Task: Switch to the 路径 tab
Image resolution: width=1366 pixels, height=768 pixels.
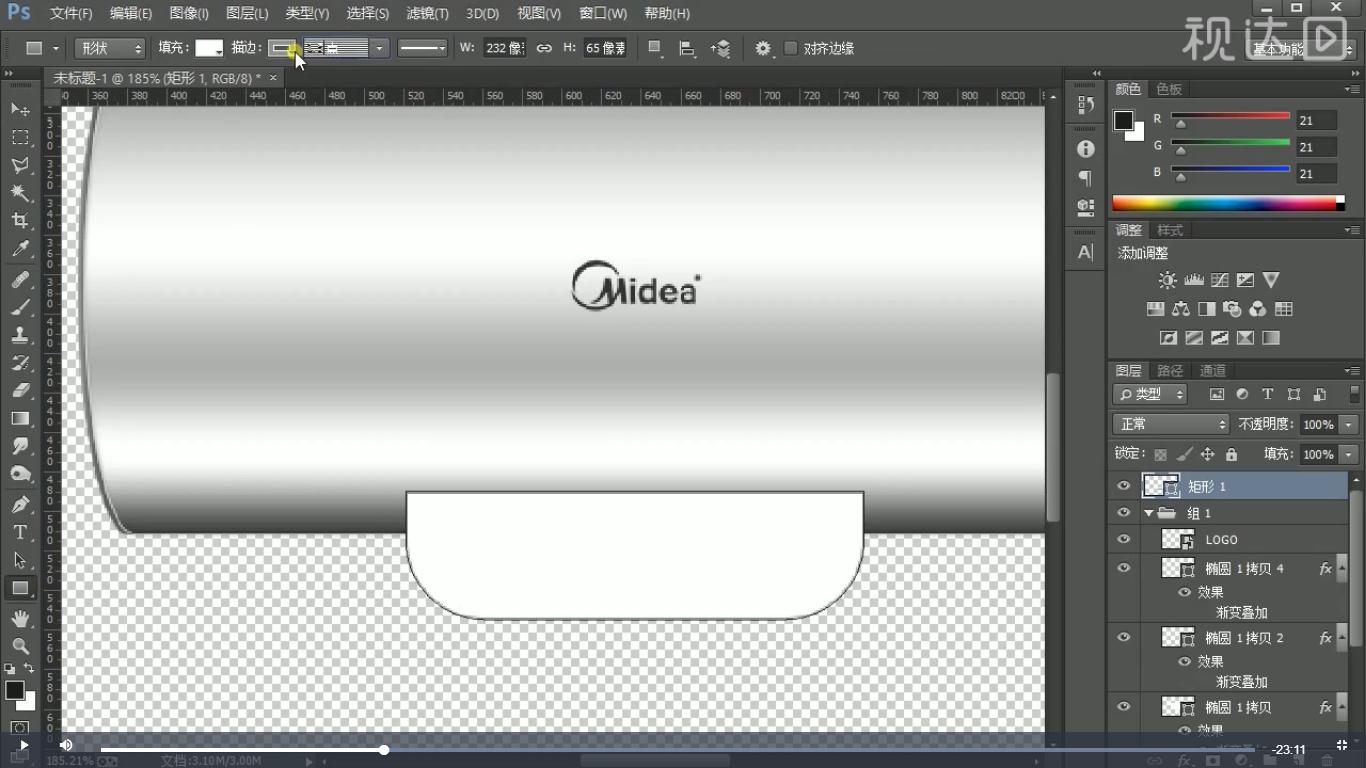Action: click(1170, 370)
